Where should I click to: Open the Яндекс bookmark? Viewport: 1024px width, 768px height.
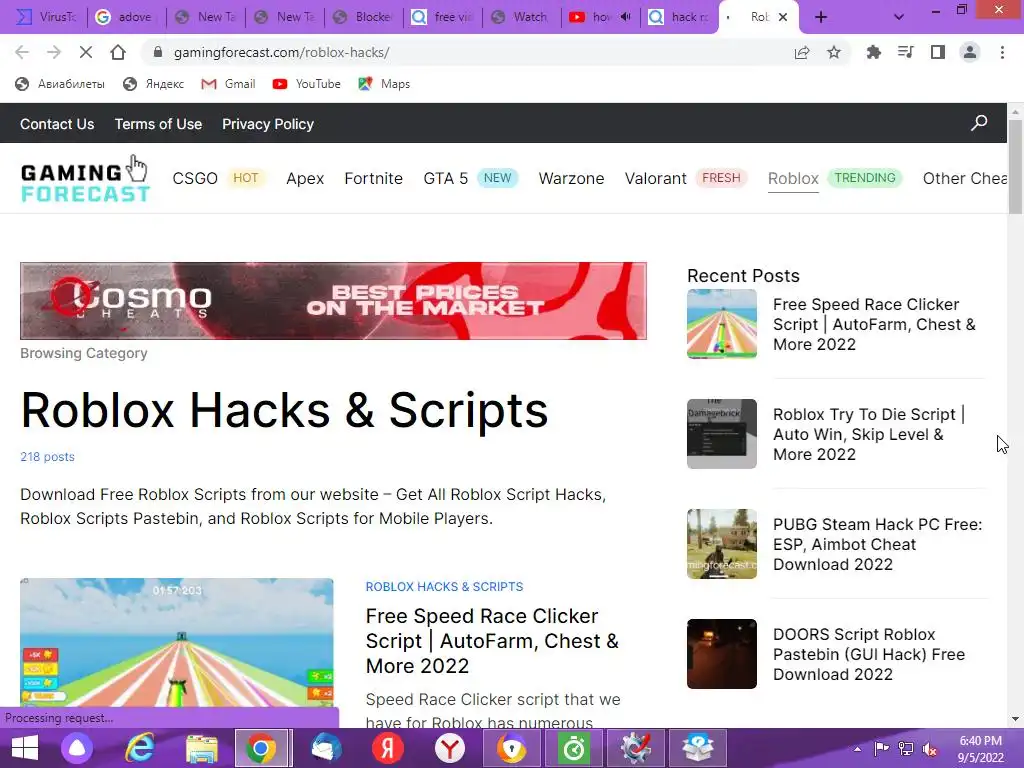[153, 84]
